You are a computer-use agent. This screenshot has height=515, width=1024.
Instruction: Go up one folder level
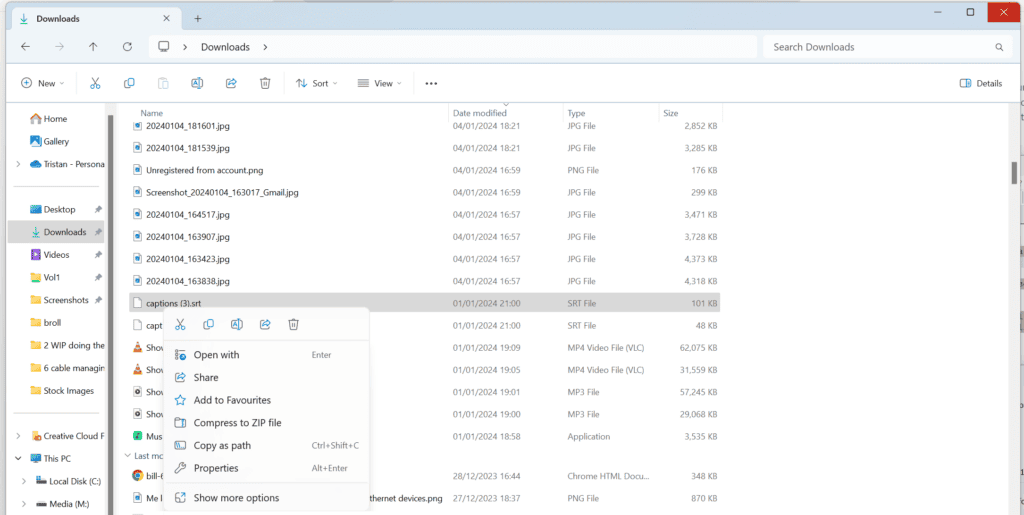(93, 47)
